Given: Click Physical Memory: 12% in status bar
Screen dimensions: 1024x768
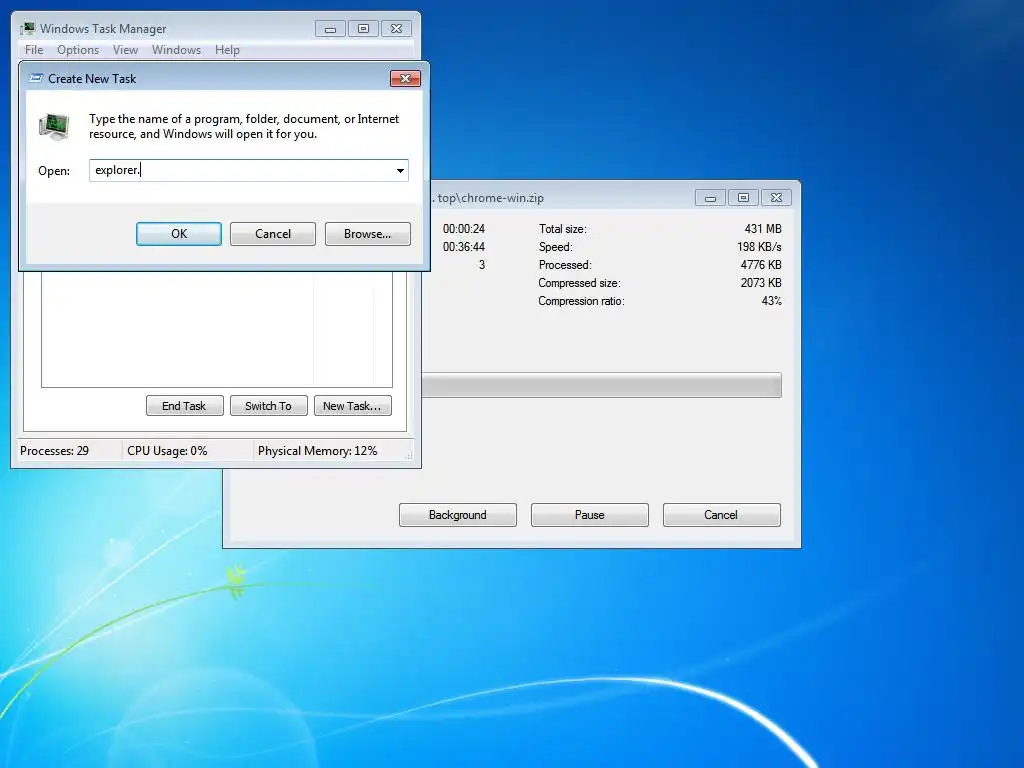Looking at the screenshot, I should 317,451.
